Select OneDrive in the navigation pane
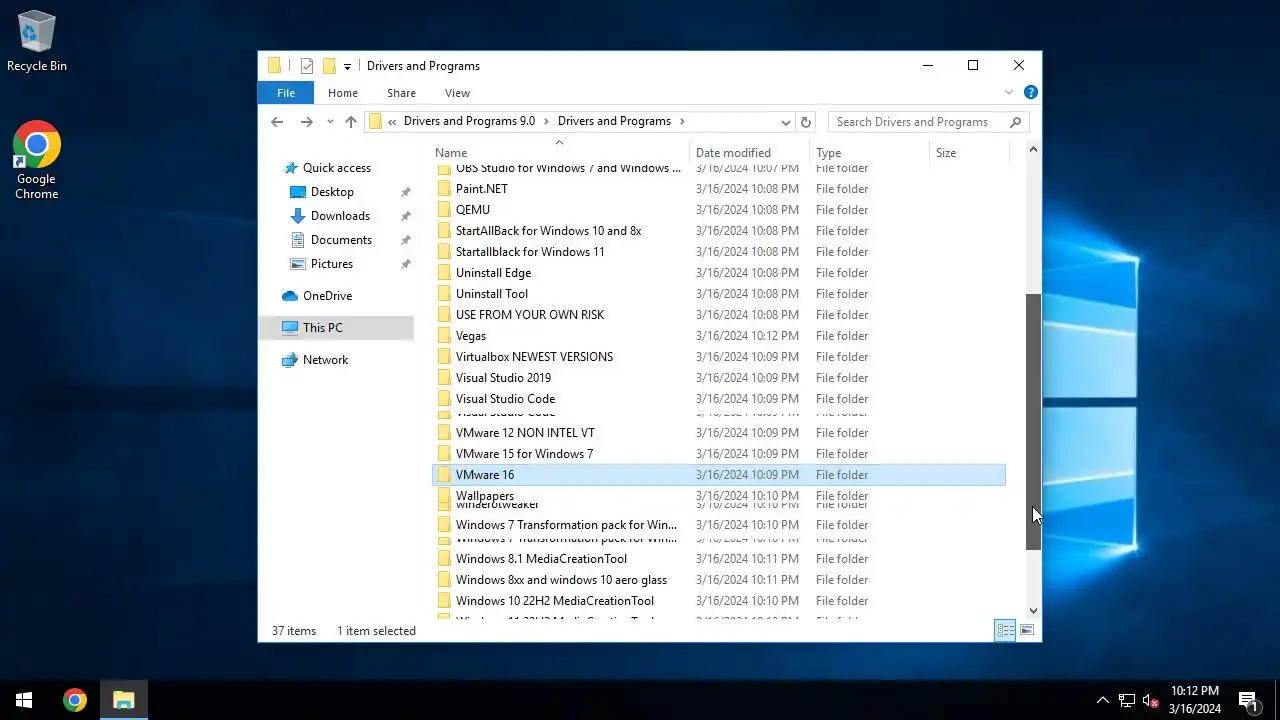This screenshot has width=1280, height=720. pos(327,296)
